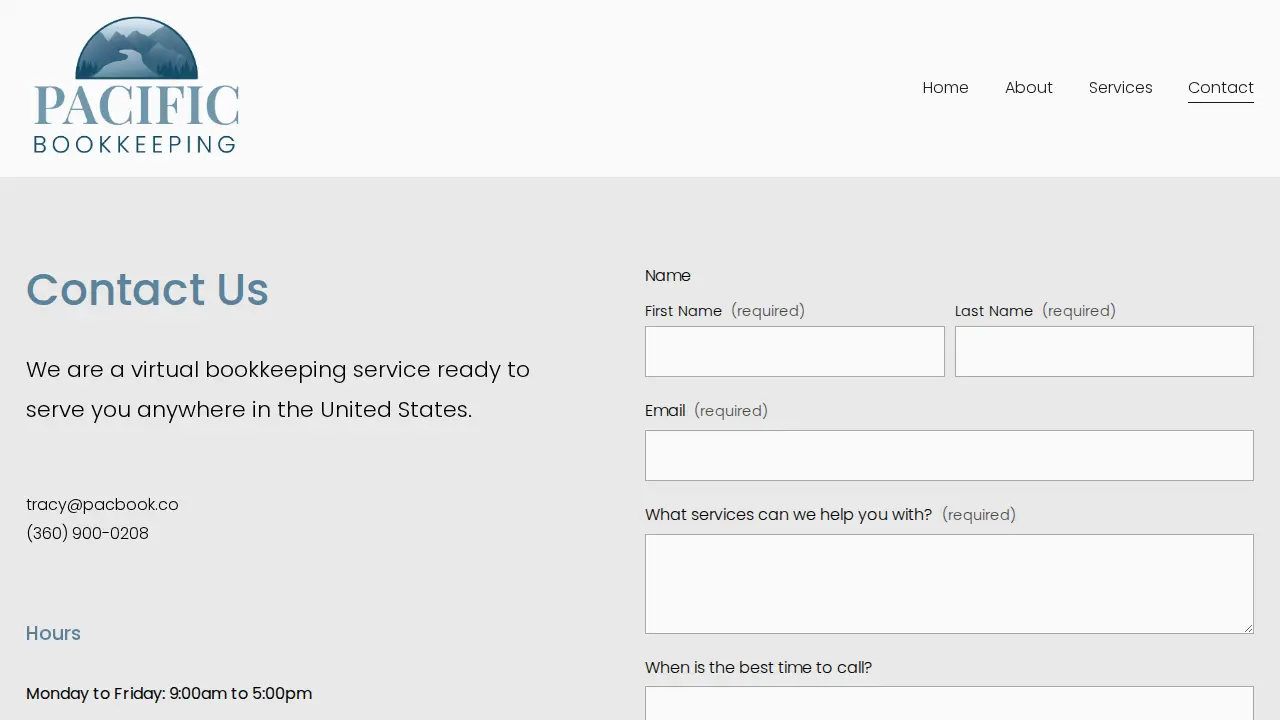1280x720 pixels.
Task: Grab the services textarea resize handle
Action: pyautogui.click(x=1247, y=627)
